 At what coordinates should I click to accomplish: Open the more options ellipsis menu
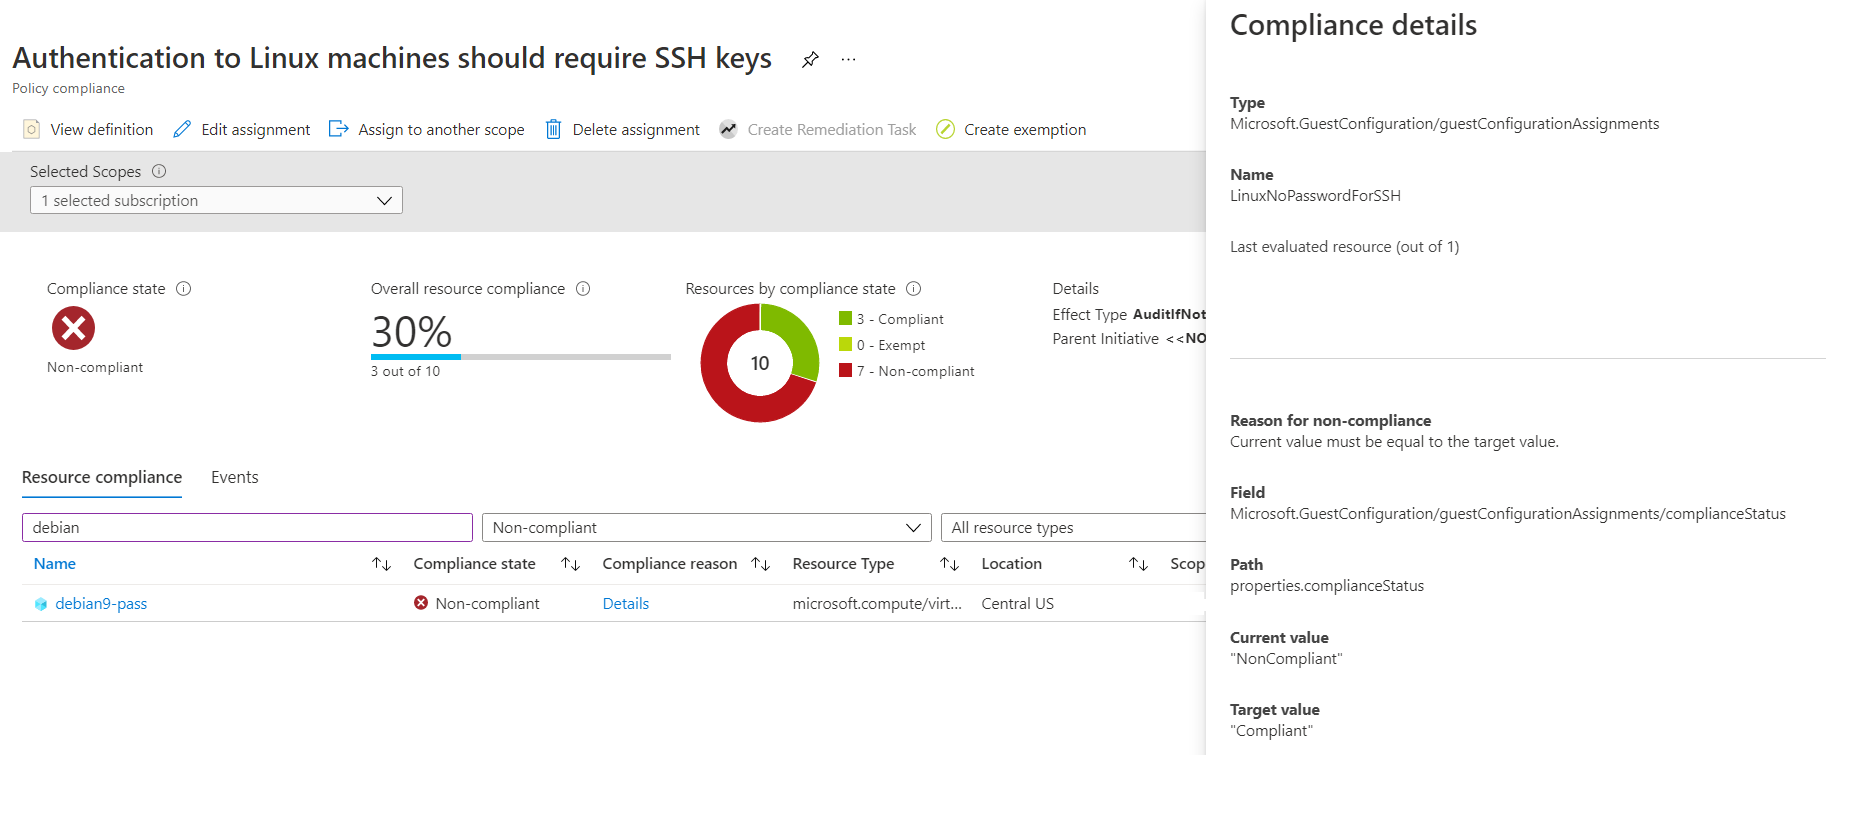pos(848,60)
